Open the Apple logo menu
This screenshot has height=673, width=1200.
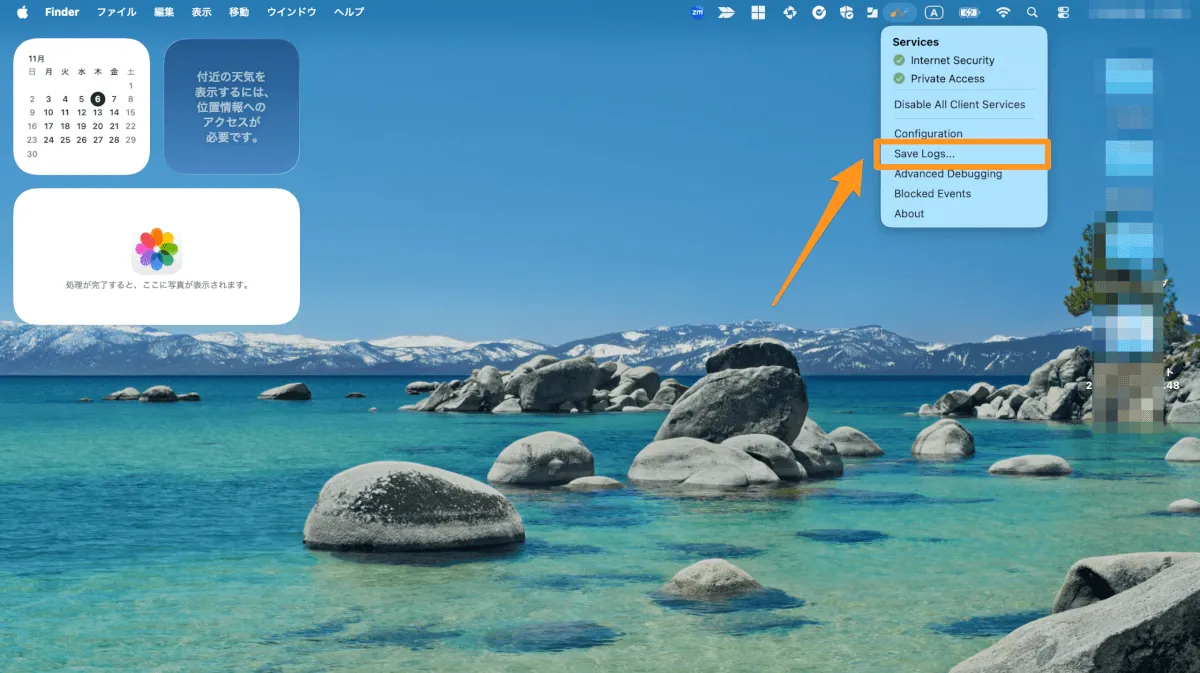tap(22, 12)
